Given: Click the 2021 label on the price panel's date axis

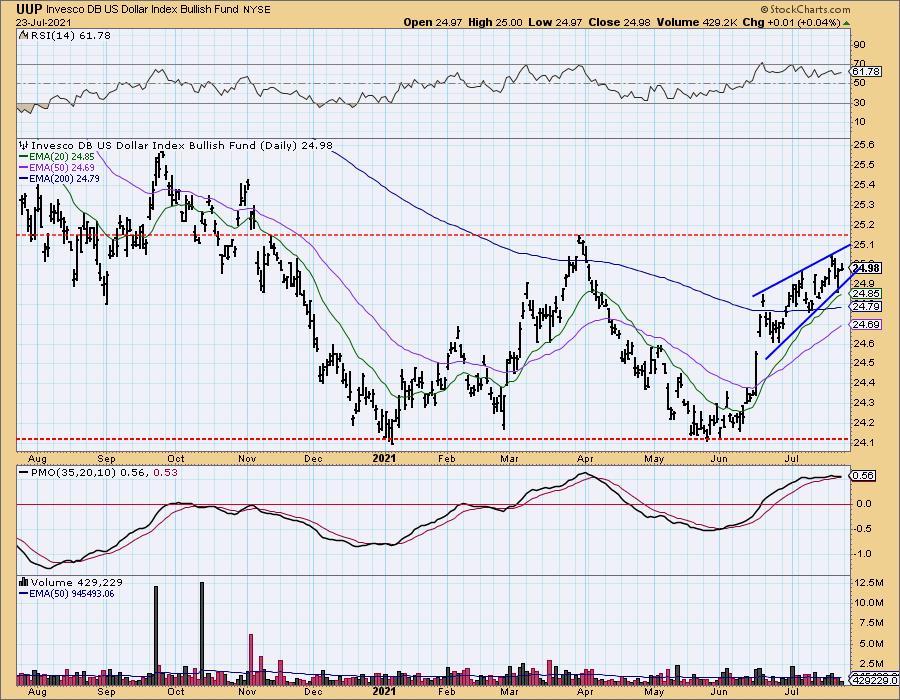Looking at the screenshot, I should [x=384, y=458].
